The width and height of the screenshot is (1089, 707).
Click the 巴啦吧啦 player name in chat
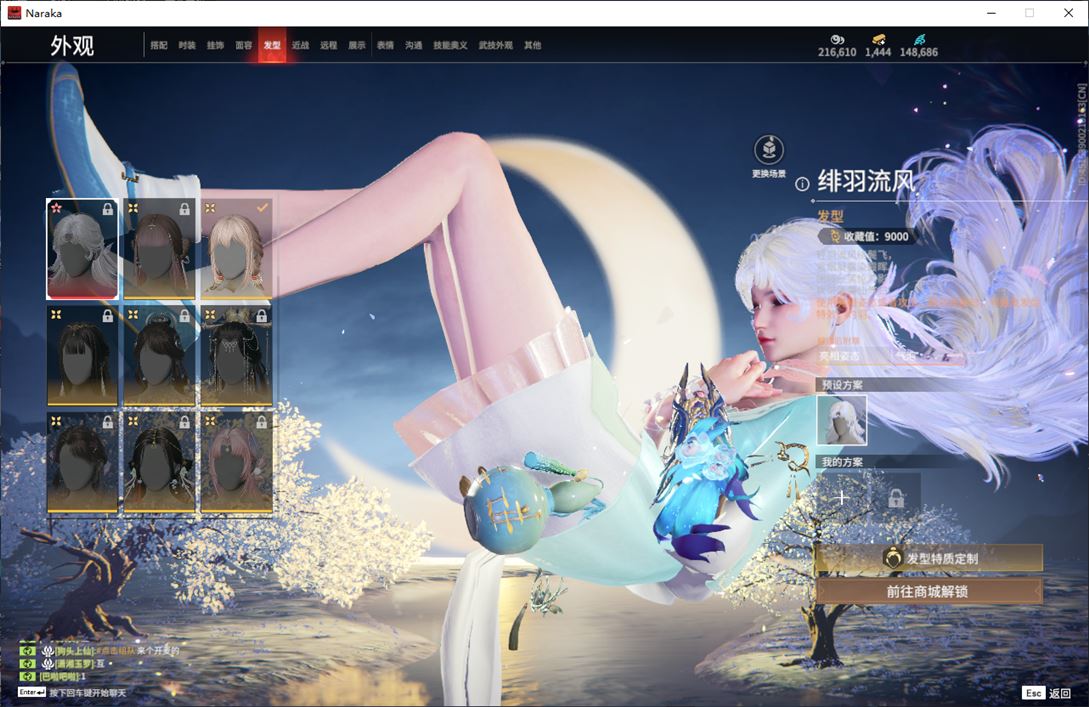point(60,676)
